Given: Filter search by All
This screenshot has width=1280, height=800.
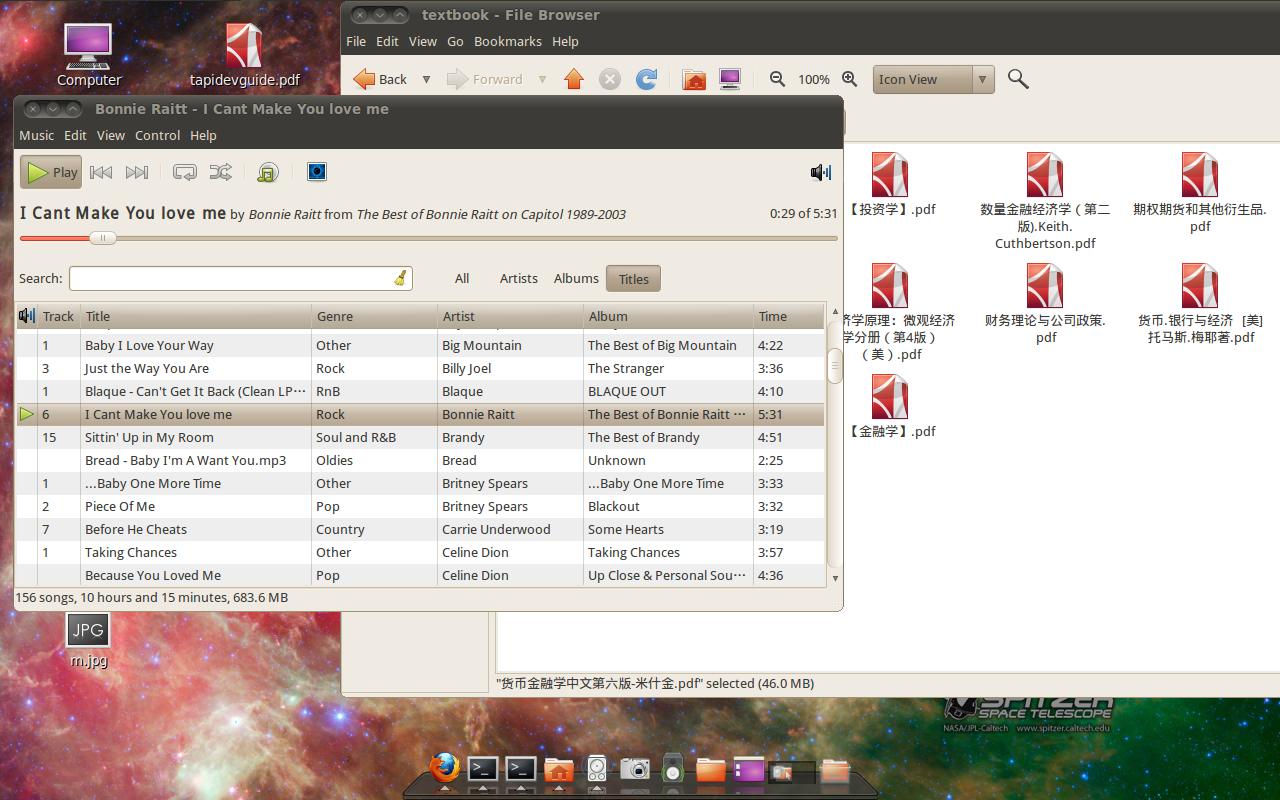Looking at the screenshot, I should click(462, 278).
